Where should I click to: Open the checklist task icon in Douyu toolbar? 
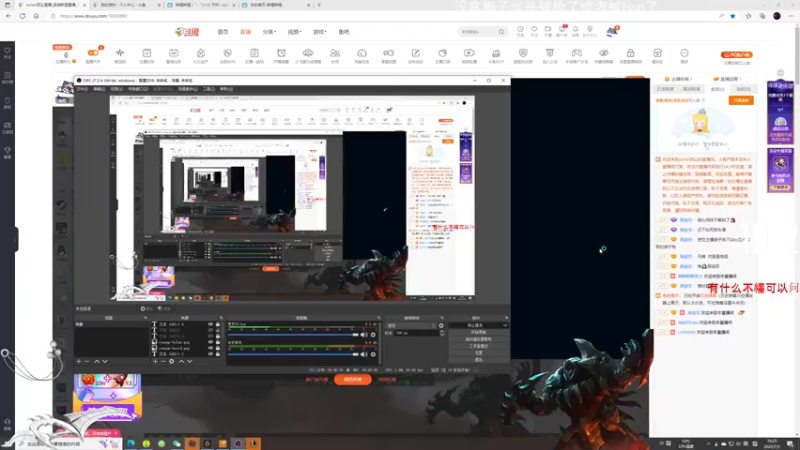(x=147, y=53)
